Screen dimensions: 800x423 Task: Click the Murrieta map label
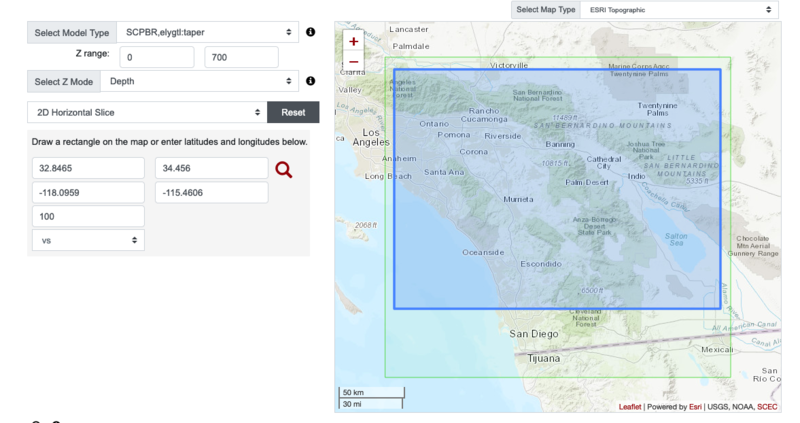tap(518, 200)
